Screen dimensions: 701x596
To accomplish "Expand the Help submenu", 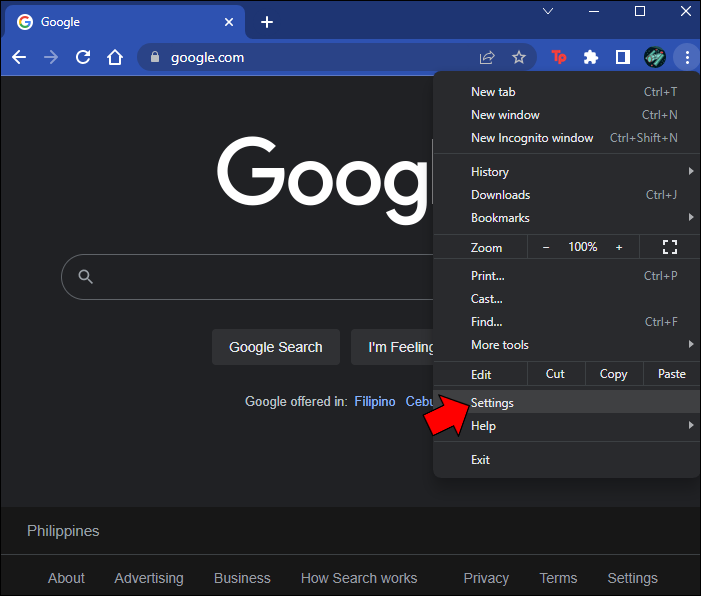I will click(566, 426).
